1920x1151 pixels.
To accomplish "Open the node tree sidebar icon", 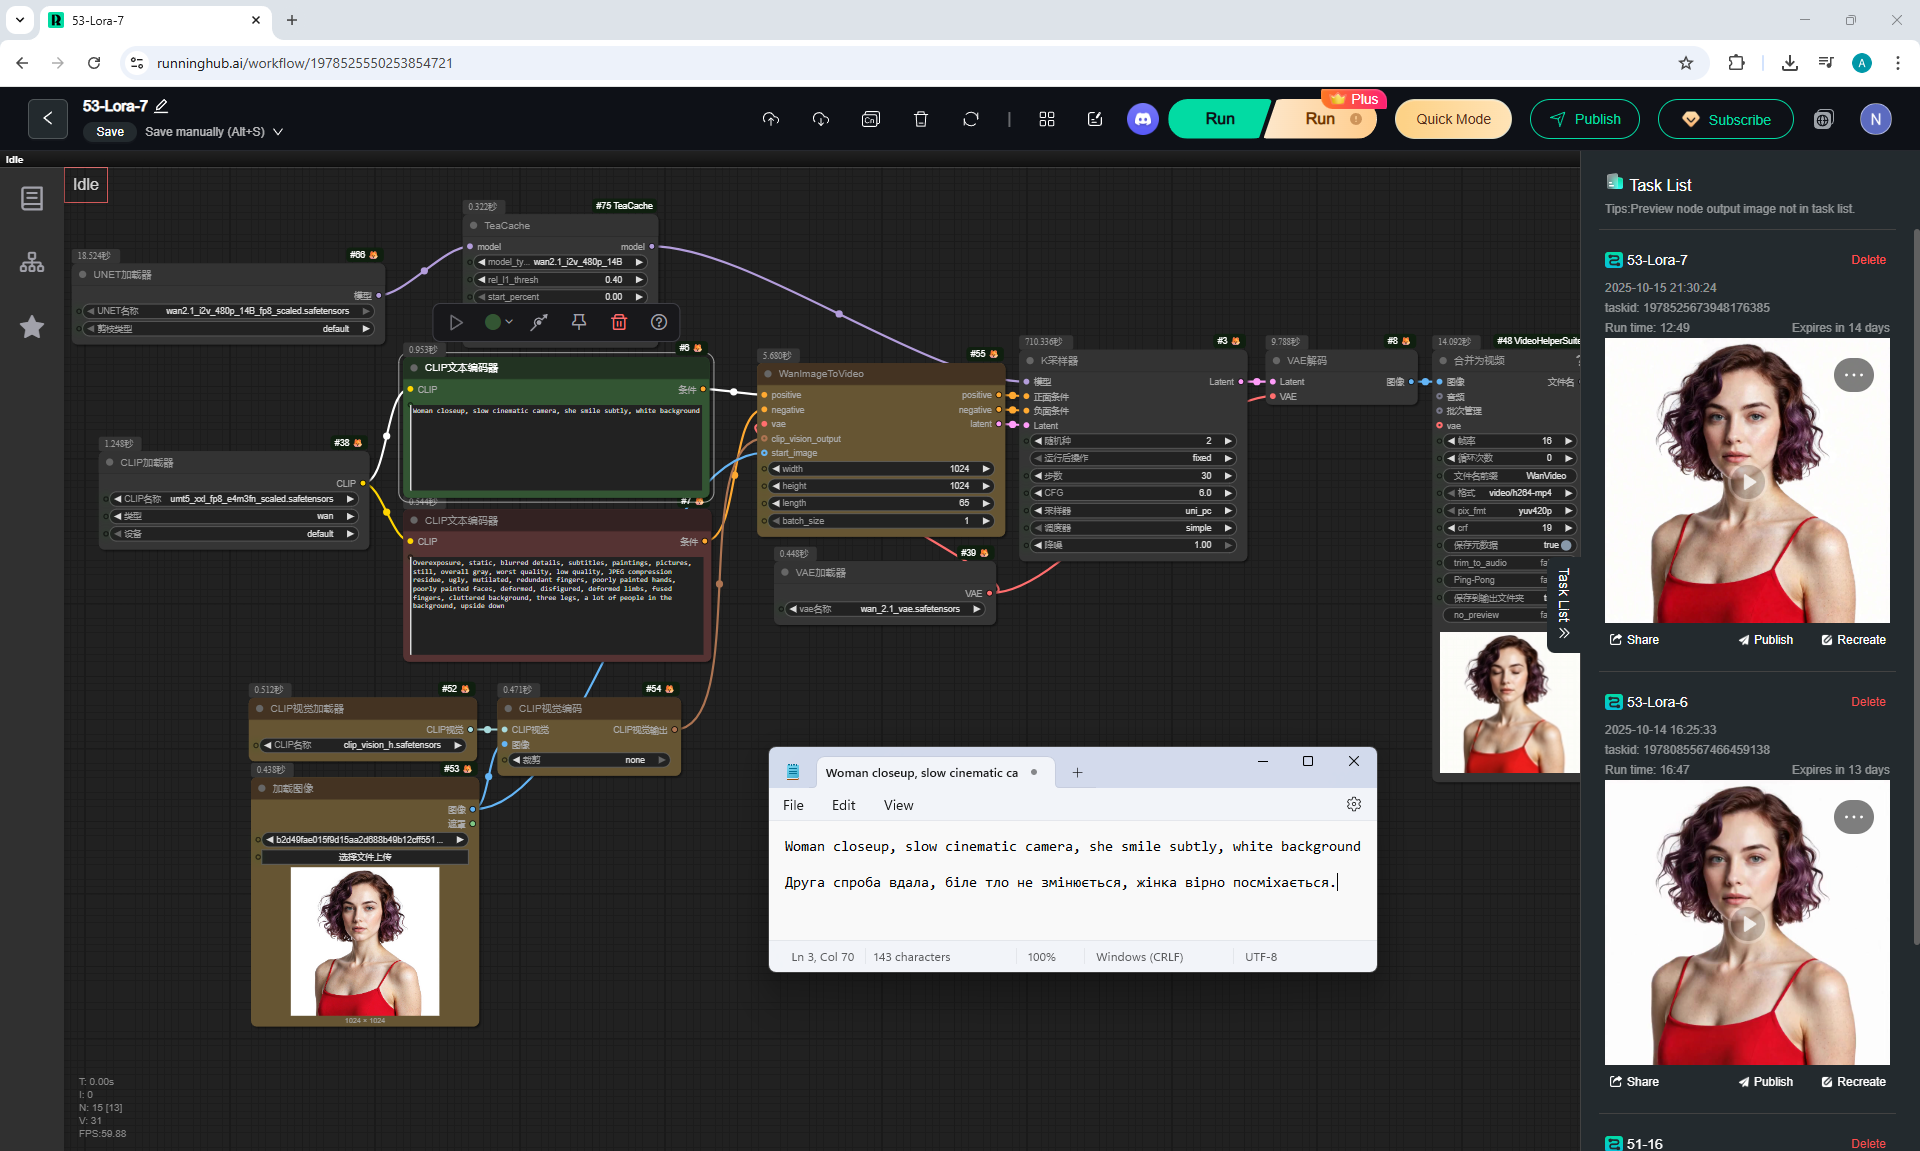I will (32, 262).
